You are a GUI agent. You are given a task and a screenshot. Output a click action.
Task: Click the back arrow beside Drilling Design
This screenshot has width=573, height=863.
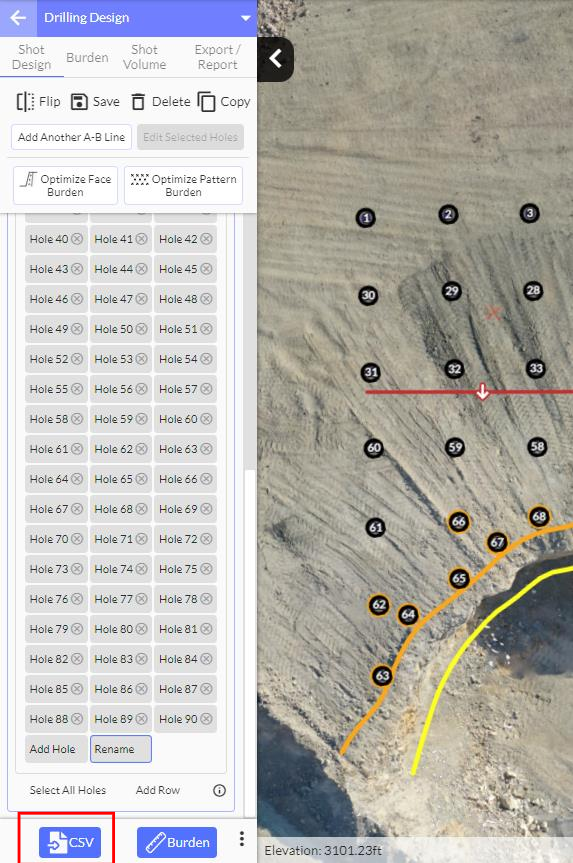(18, 18)
